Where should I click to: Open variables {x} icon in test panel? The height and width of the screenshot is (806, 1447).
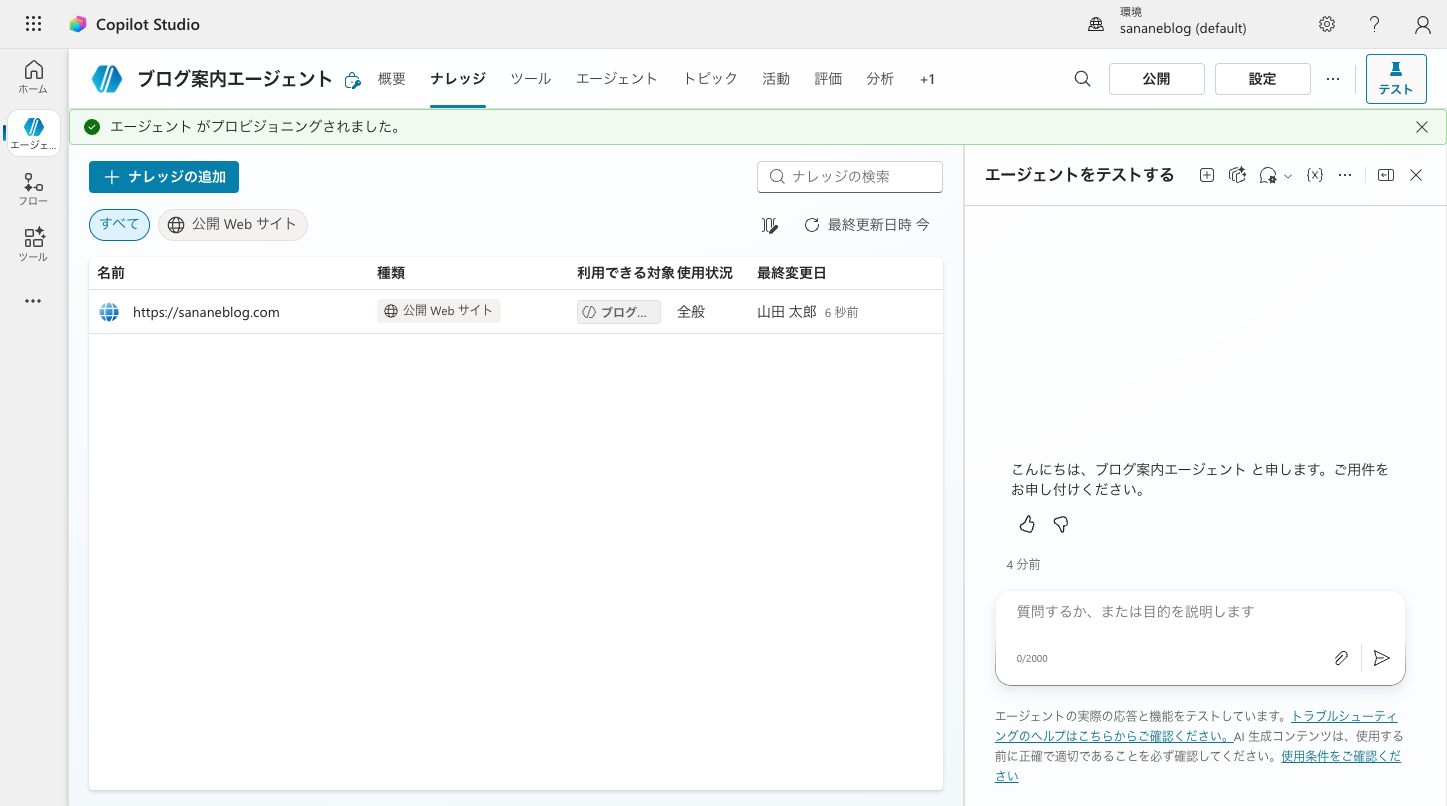coord(1316,175)
